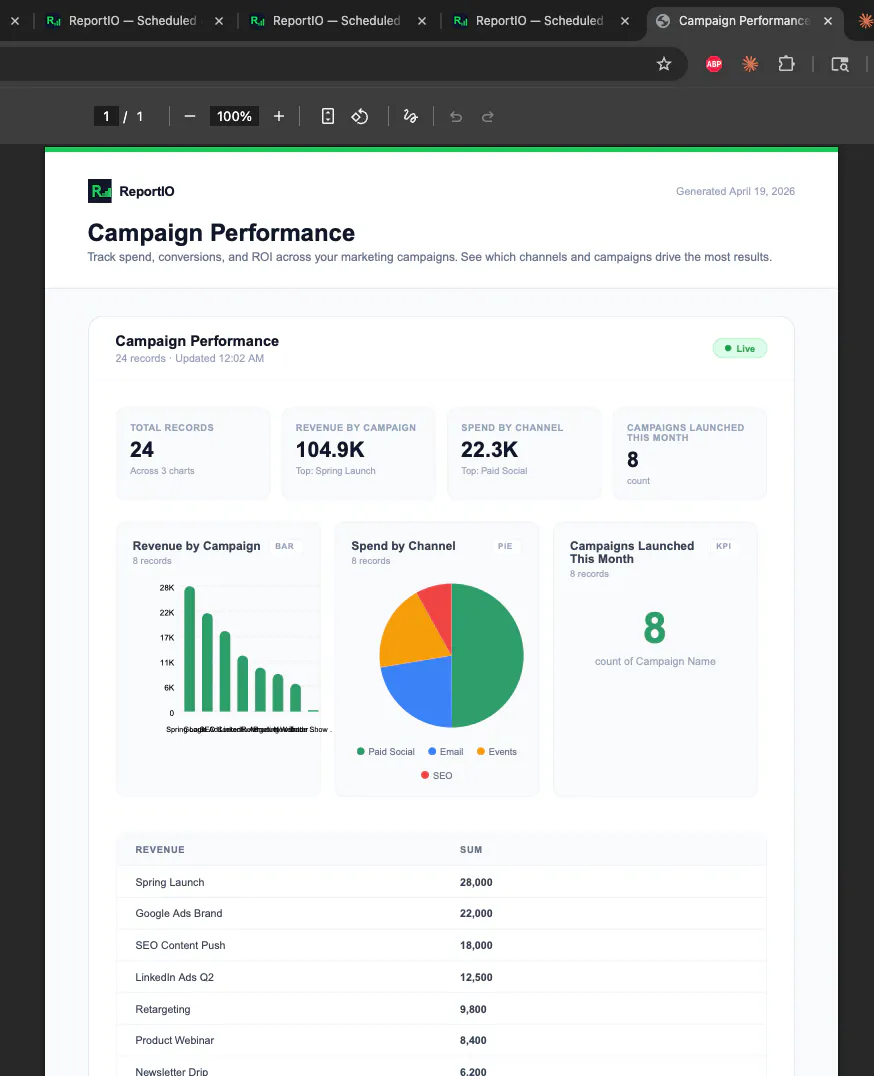This screenshot has height=1076, width=874.
Task: Redo the PDF annotation
Action: pyautogui.click(x=488, y=117)
